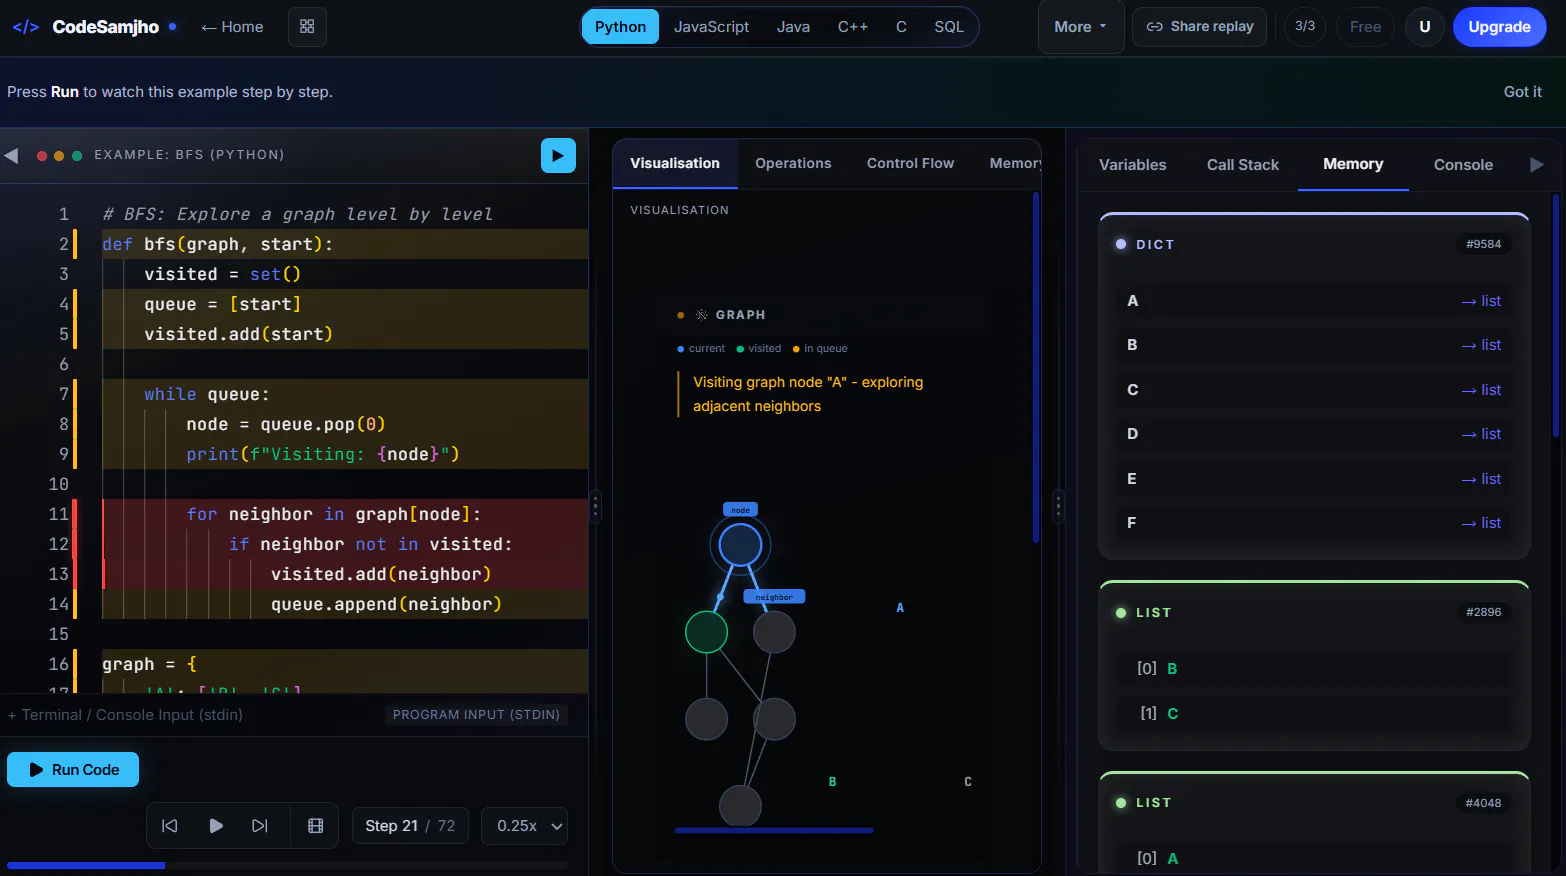This screenshot has height=876, width=1566.
Task: Click code line 11 for neighbor loop
Action: click(345, 514)
